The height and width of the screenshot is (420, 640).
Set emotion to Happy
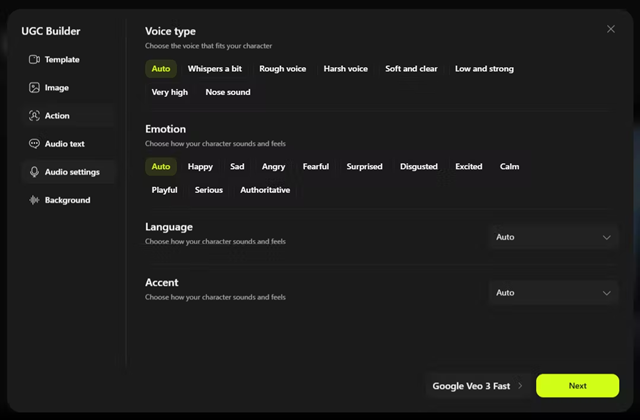(200, 167)
